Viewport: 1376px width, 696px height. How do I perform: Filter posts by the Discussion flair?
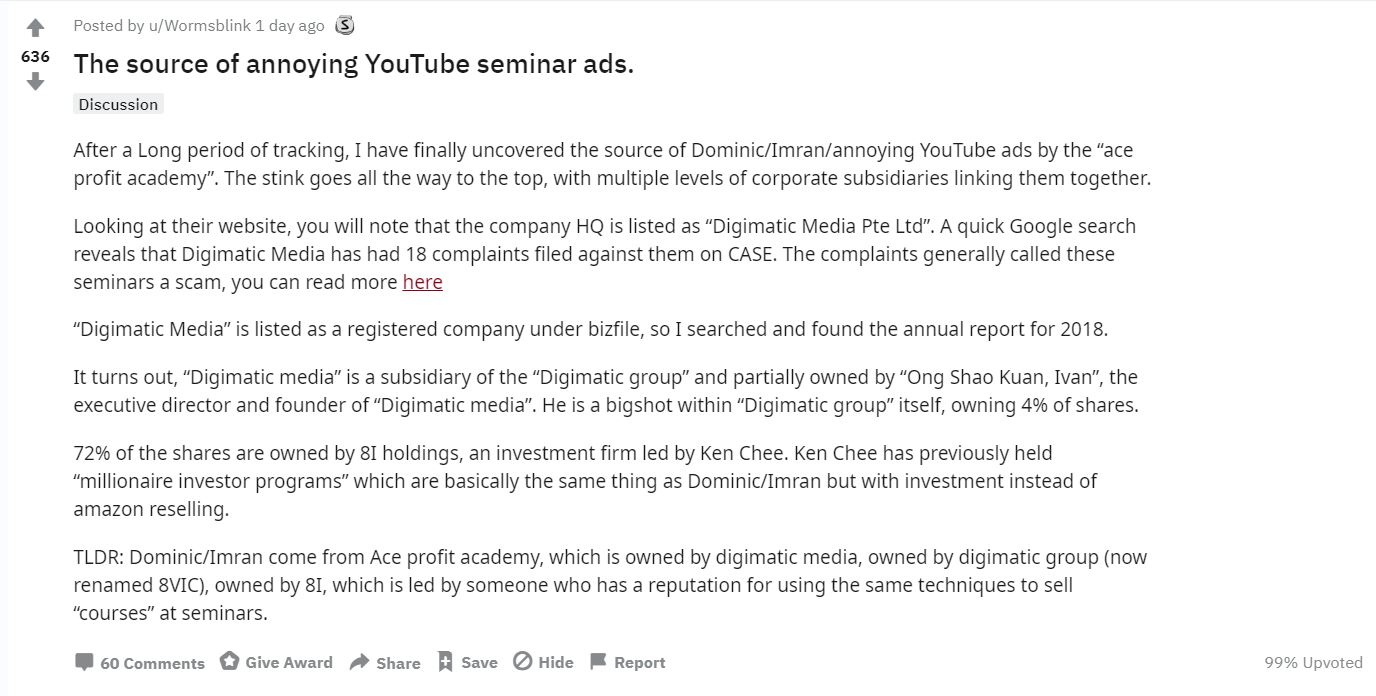pyautogui.click(x=118, y=104)
